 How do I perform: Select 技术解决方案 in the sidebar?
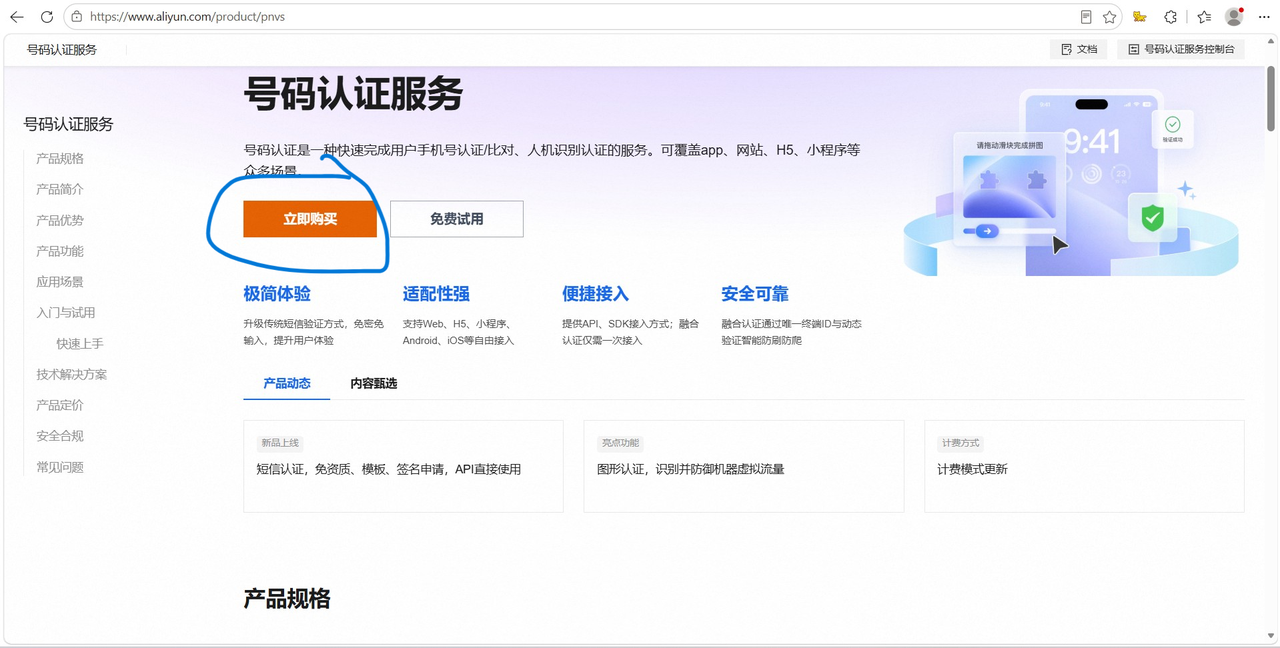[72, 374]
